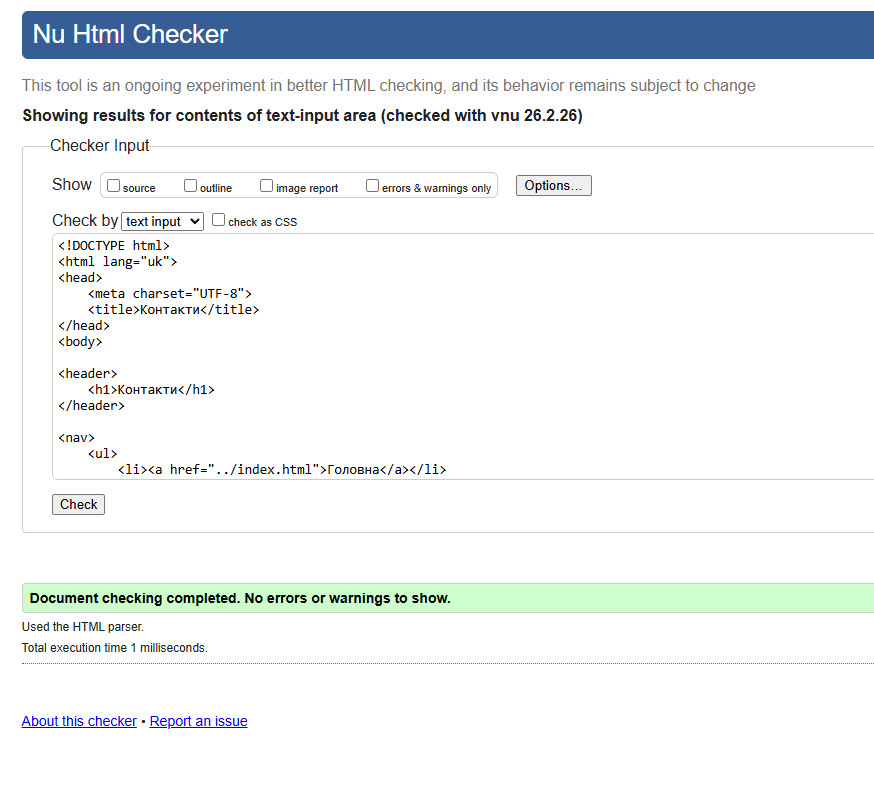Click the green Document checking completed banner
Image resolution: width=874 pixels, height=793 pixels.
[240, 598]
